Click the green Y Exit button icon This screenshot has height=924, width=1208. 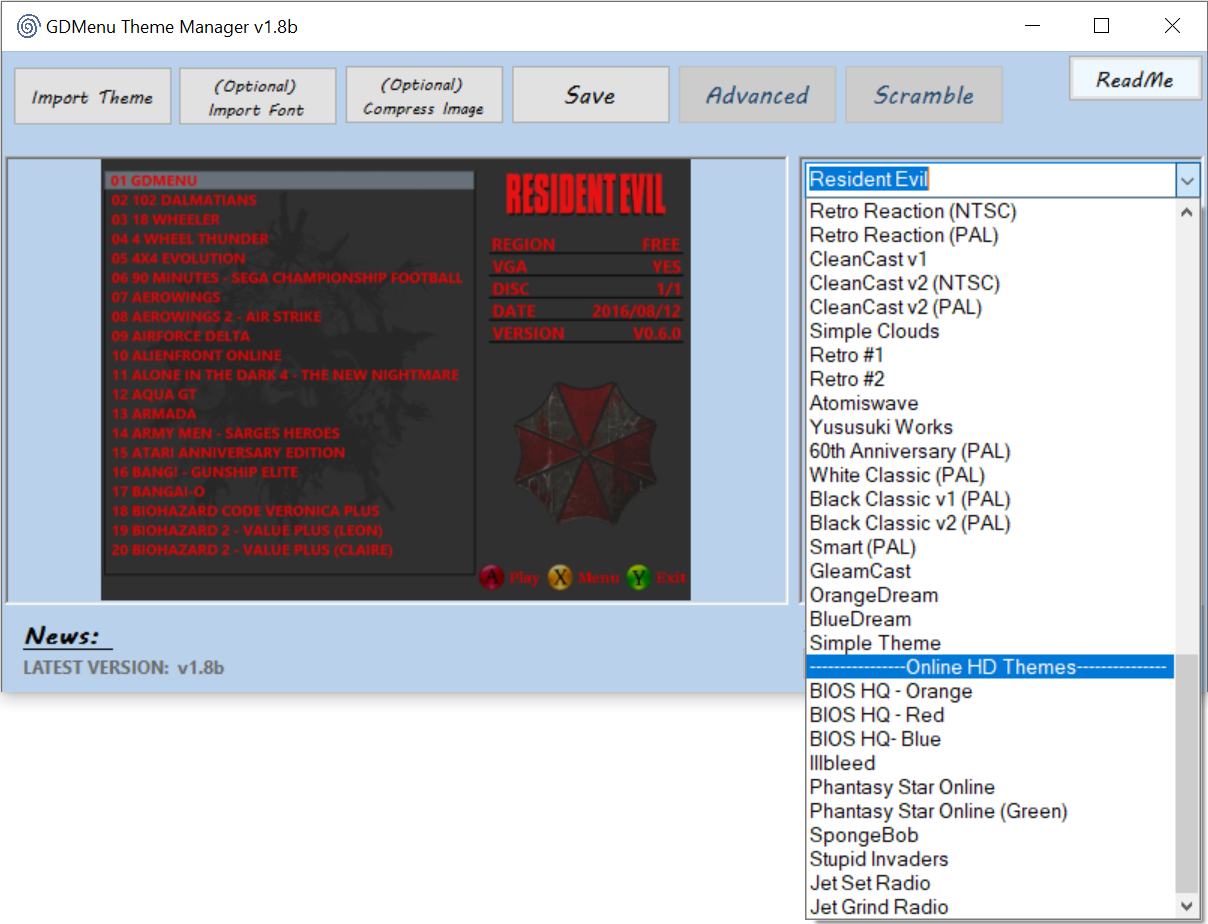pos(638,577)
